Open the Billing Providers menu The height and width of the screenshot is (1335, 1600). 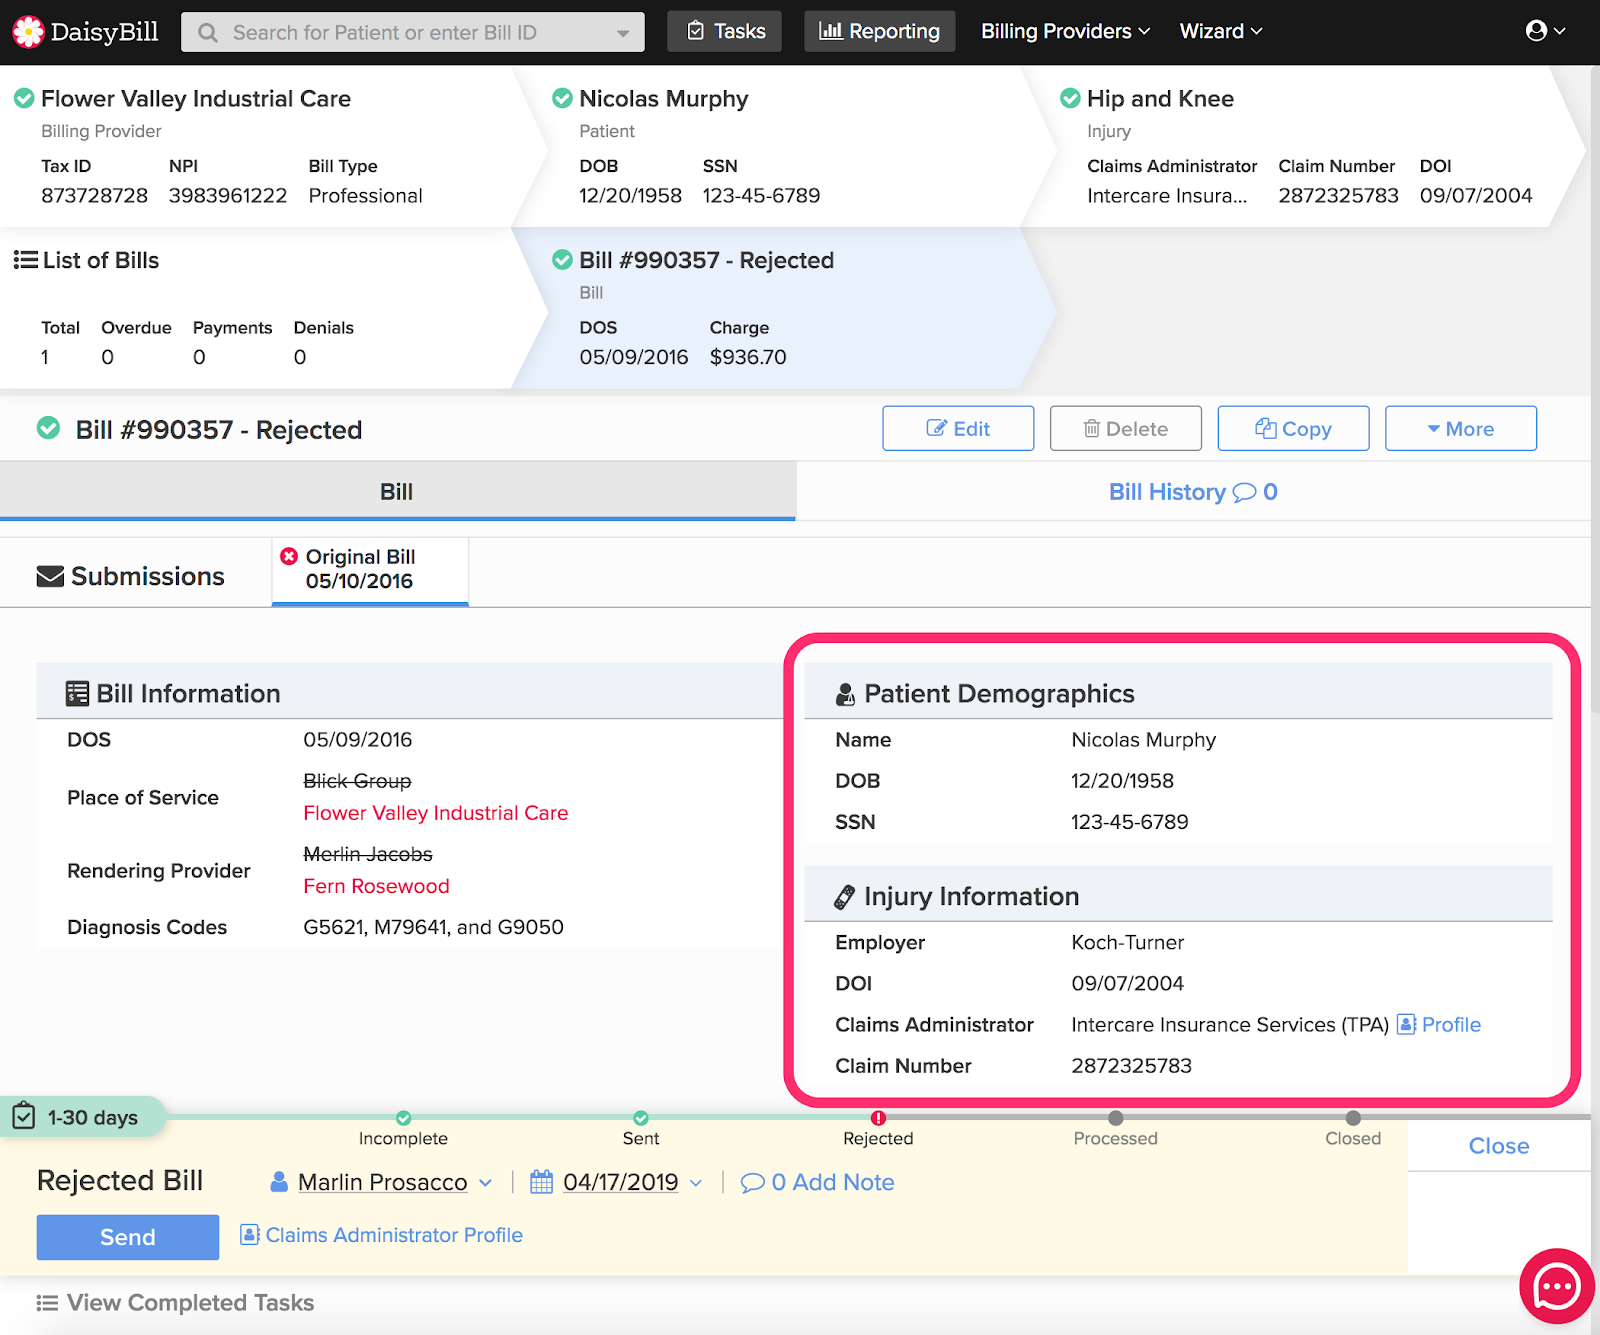click(x=1065, y=31)
